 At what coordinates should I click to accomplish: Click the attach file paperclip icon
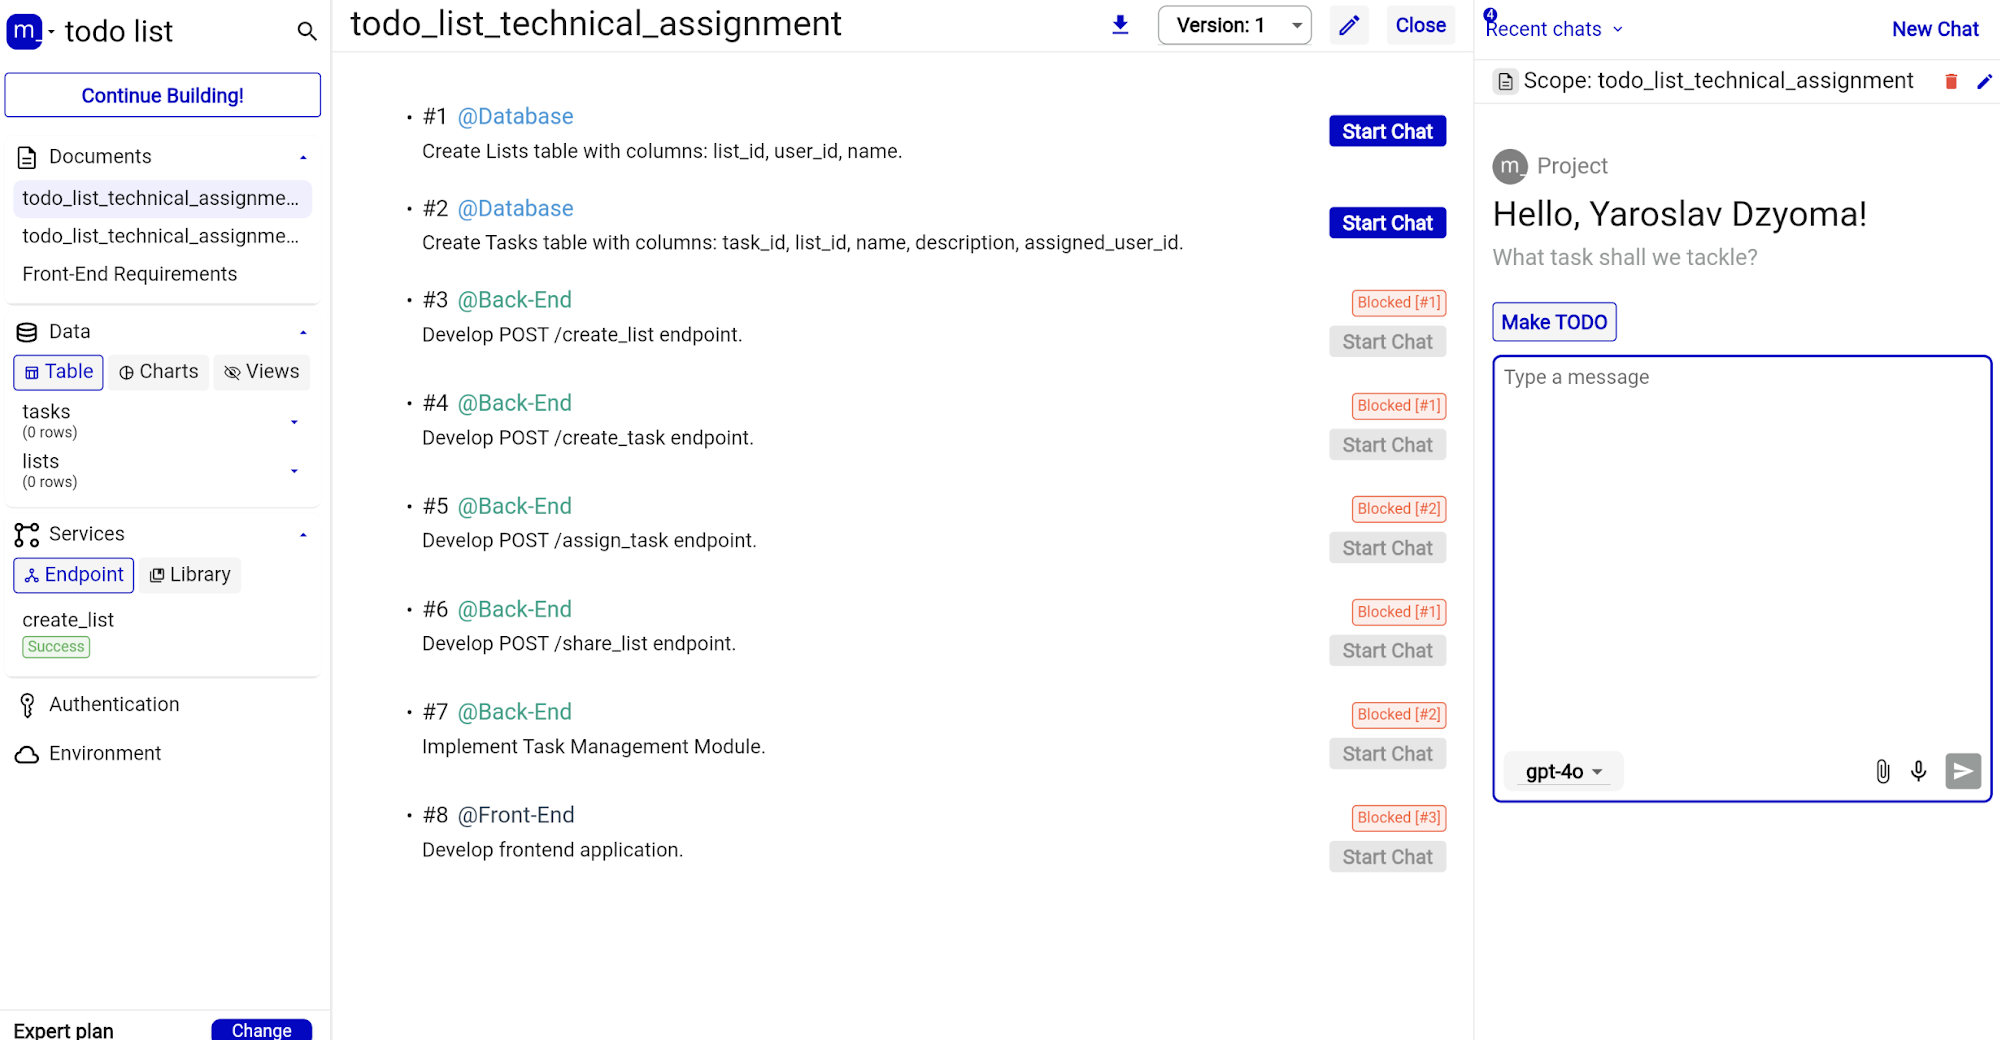(x=1882, y=771)
